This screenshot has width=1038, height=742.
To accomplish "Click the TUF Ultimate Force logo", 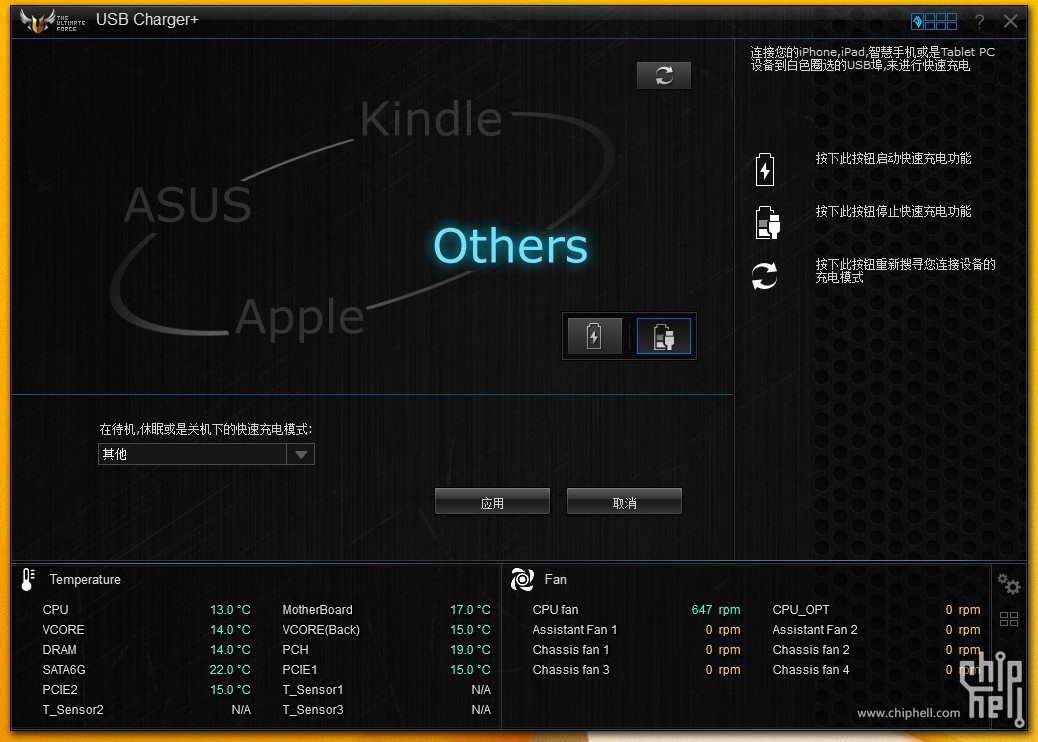I will [x=52, y=21].
